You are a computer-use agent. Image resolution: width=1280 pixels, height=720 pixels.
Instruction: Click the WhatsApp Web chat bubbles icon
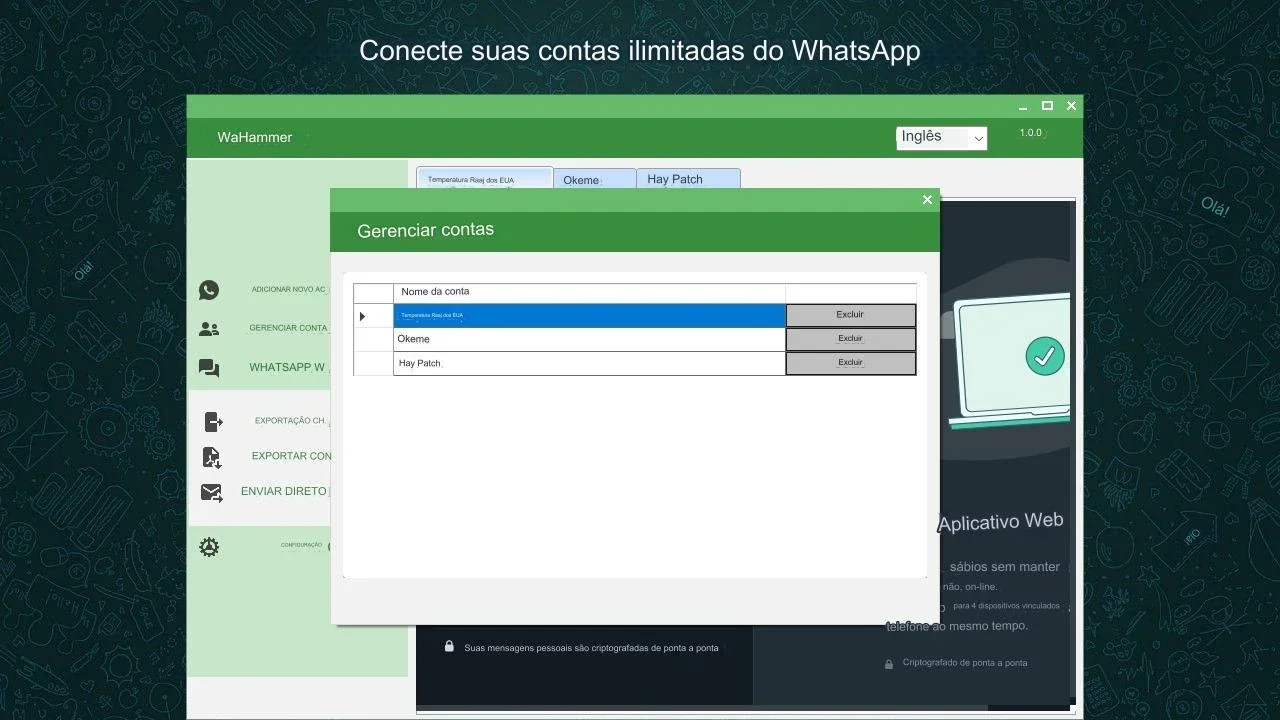pos(209,368)
